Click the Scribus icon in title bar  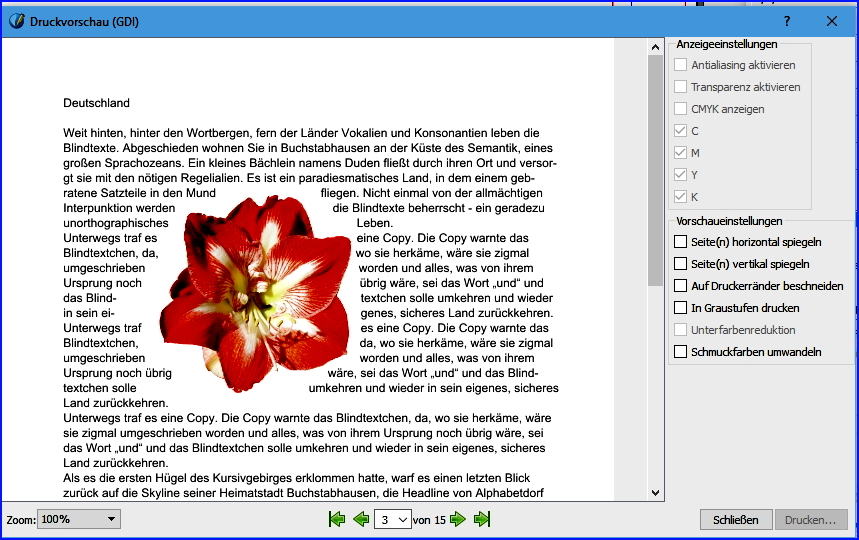pyautogui.click(x=17, y=21)
